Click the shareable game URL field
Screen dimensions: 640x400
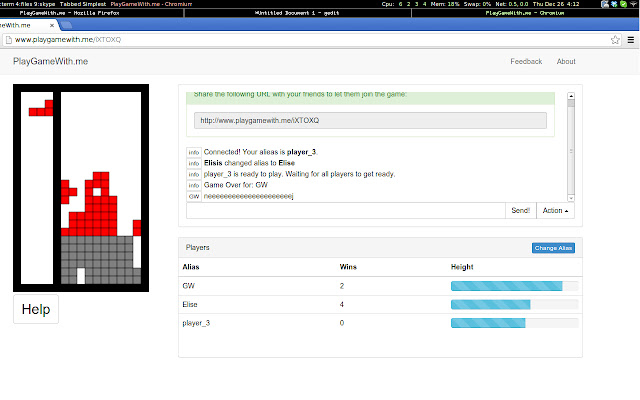pyautogui.click(x=370, y=120)
